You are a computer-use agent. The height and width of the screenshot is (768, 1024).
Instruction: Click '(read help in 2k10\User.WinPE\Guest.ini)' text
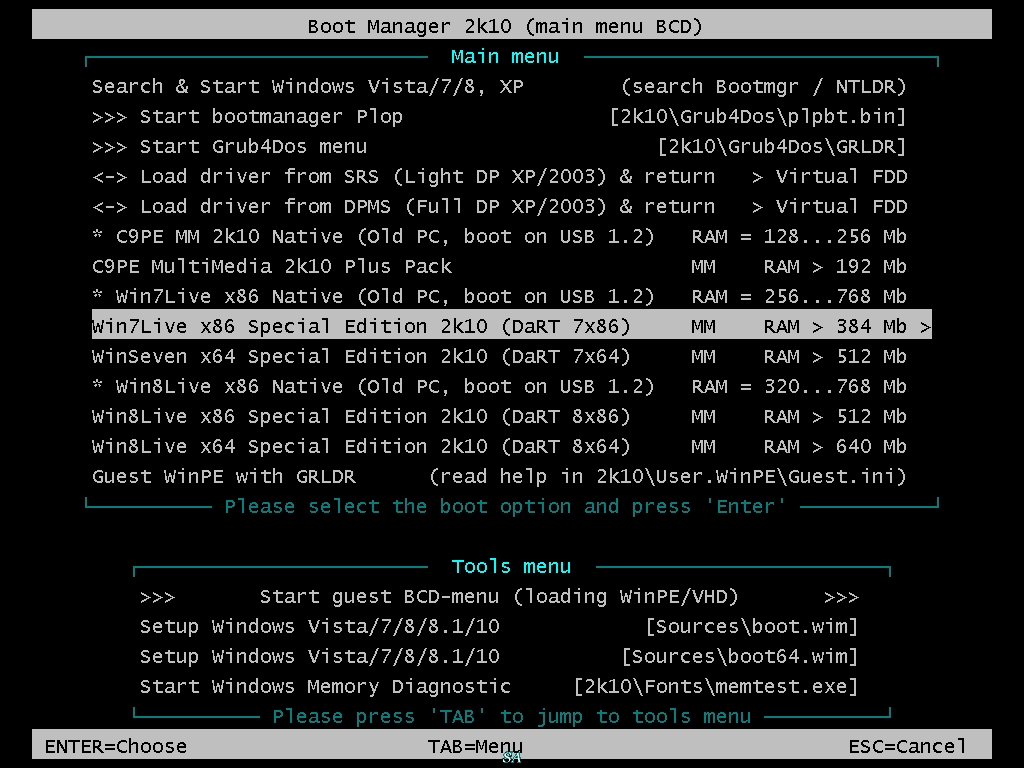coord(667,477)
